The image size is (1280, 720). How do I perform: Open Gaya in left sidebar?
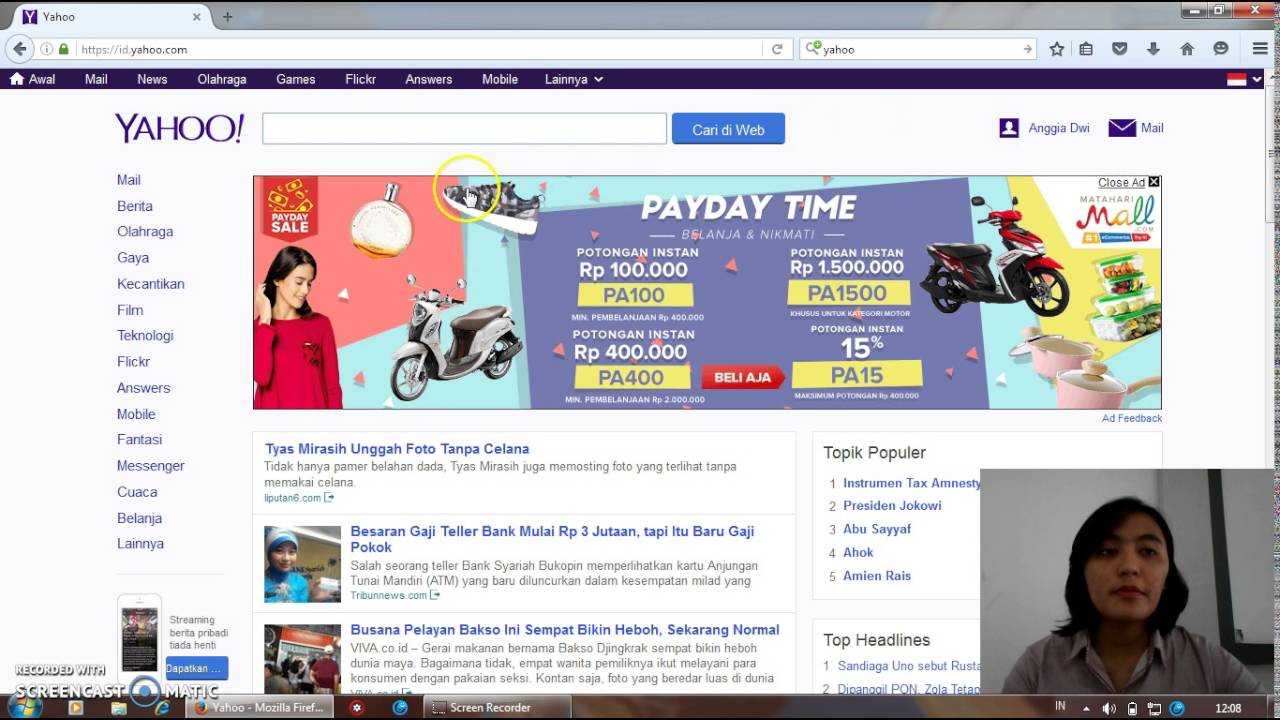[x=133, y=257]
